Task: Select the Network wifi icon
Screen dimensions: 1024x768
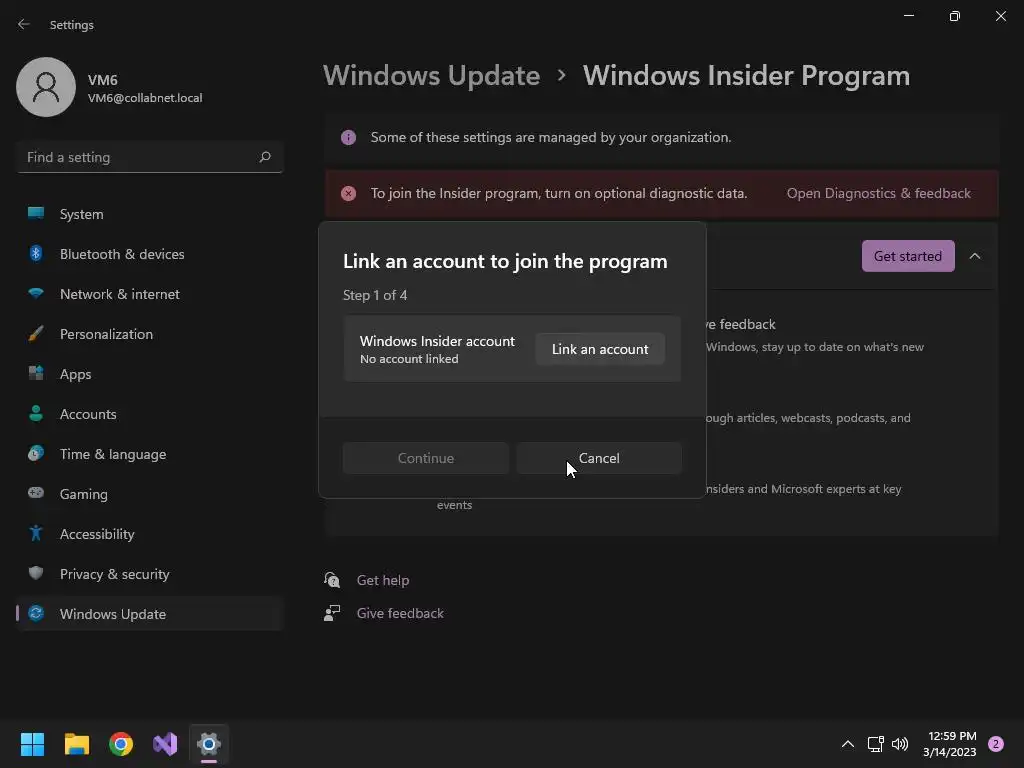Action: click(x=36, y=293)
